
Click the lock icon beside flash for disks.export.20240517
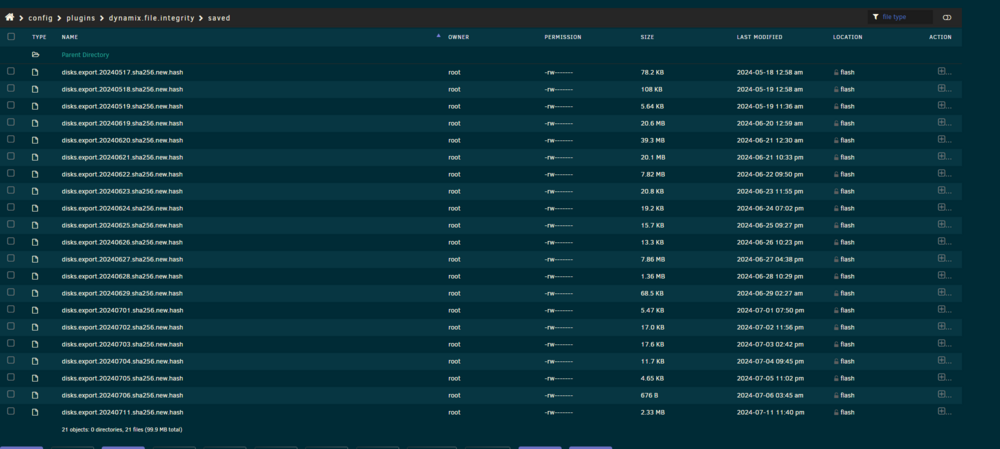[836, 72]
